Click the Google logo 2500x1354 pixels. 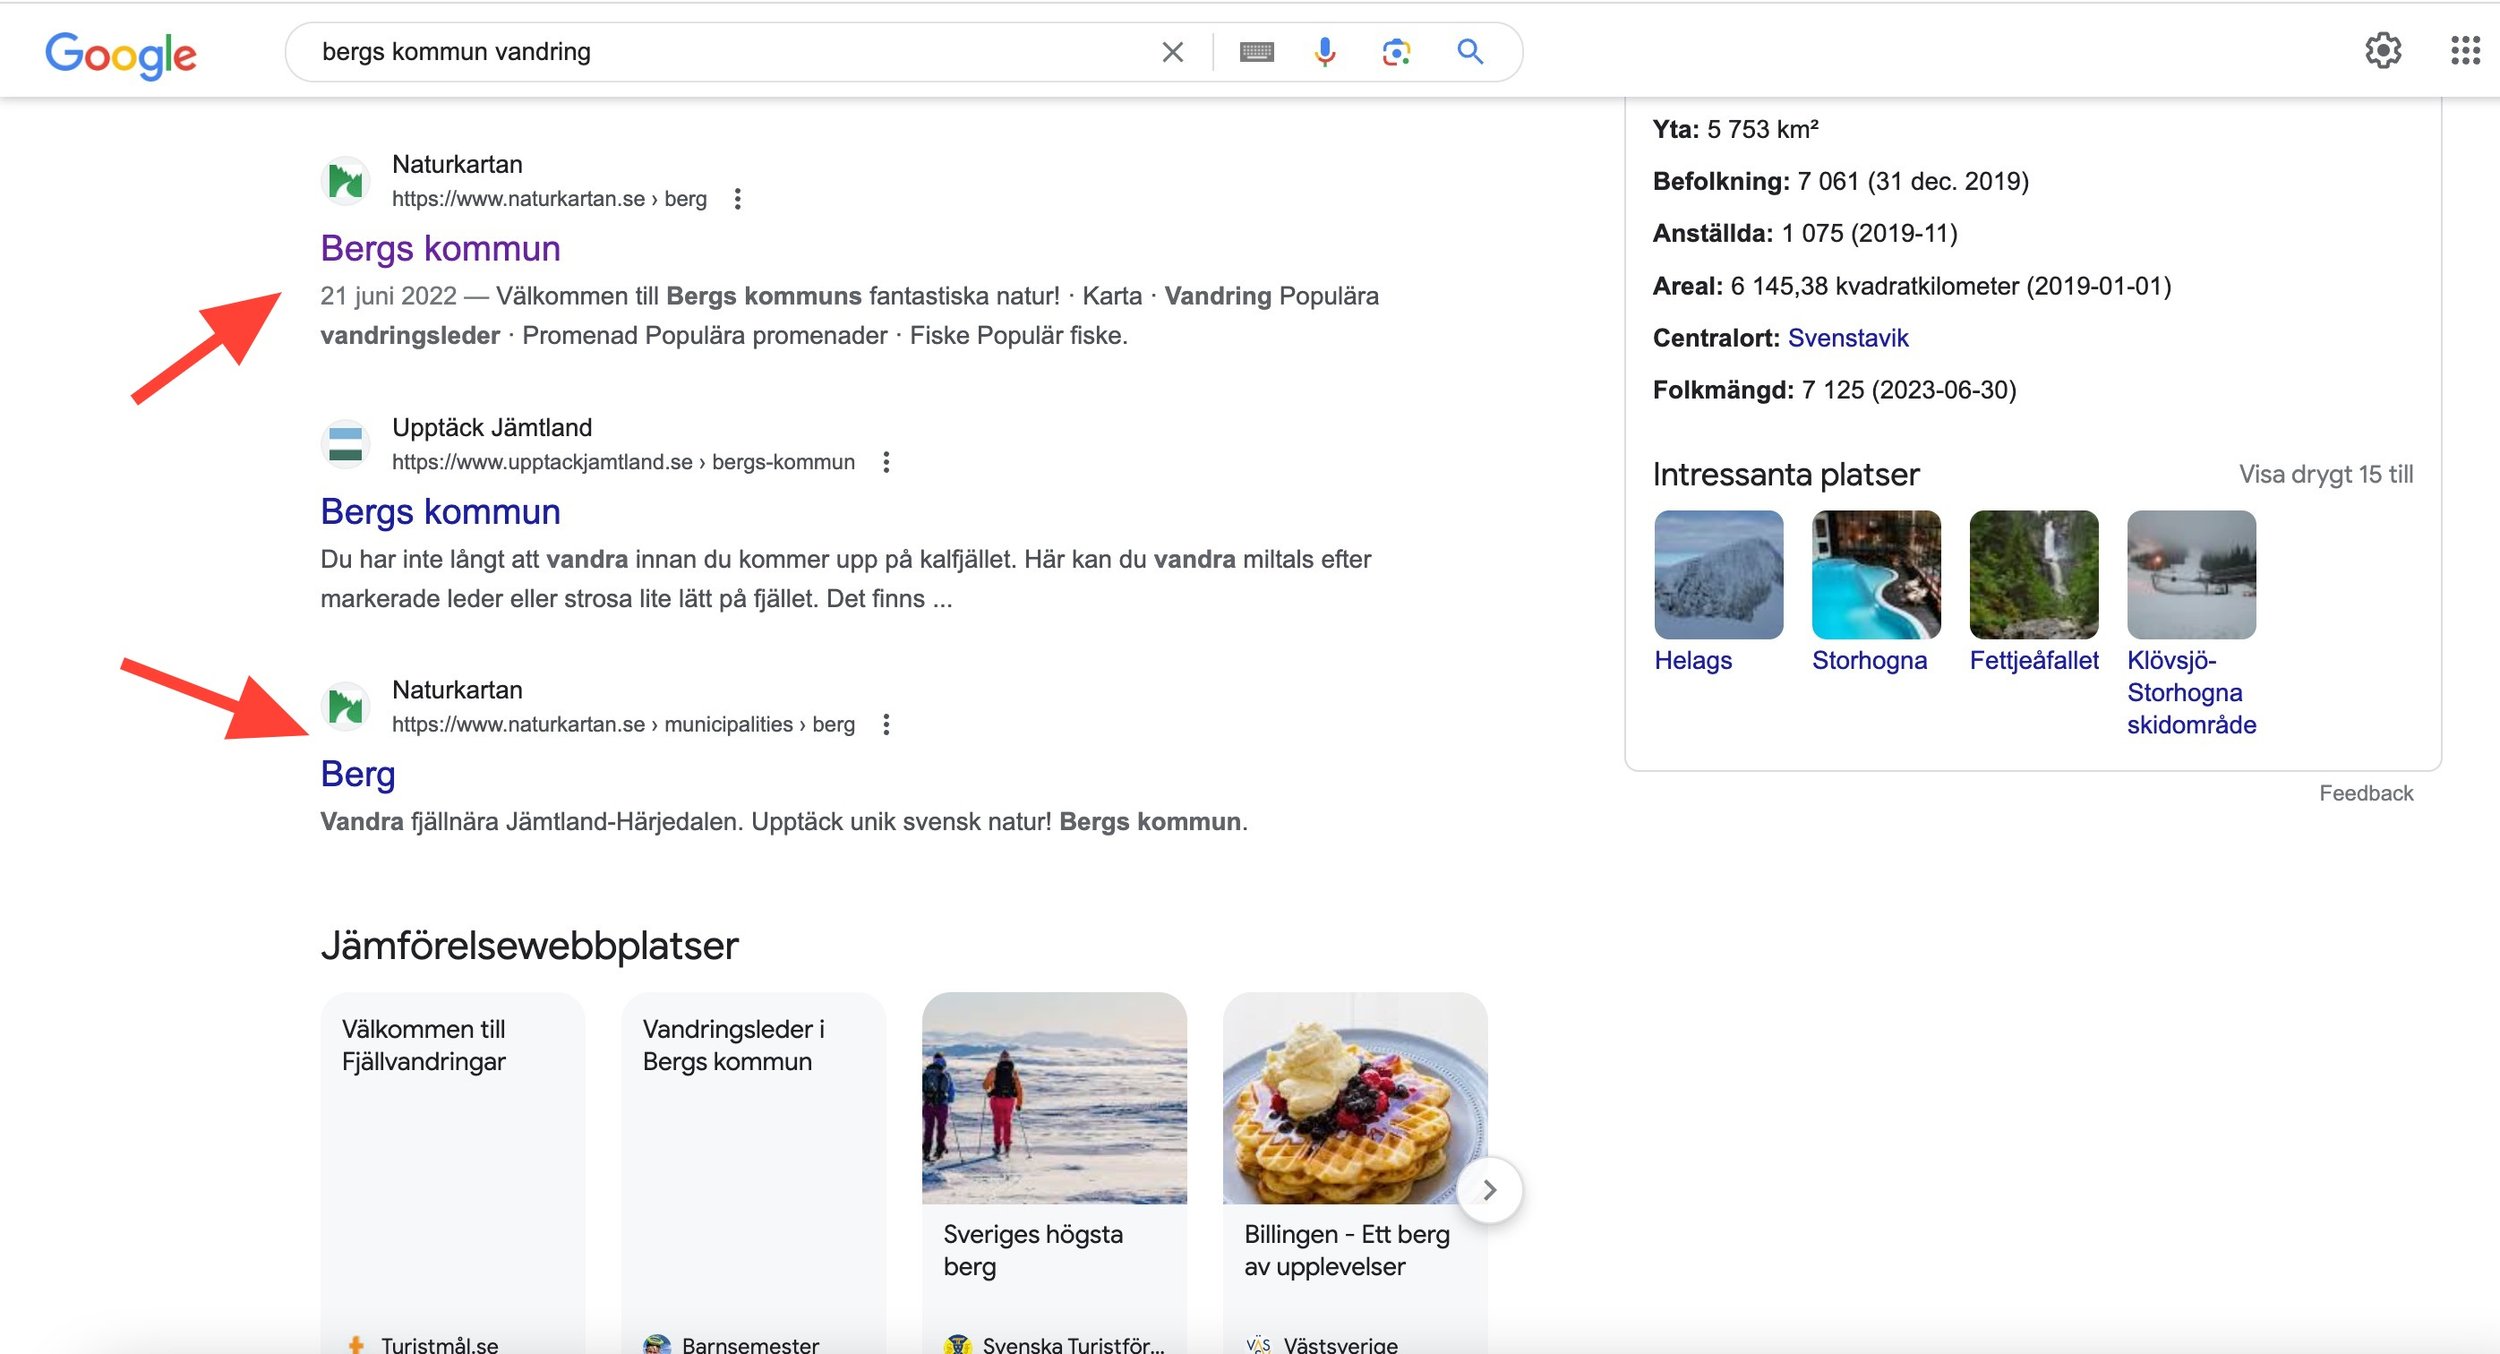(121, 54)
